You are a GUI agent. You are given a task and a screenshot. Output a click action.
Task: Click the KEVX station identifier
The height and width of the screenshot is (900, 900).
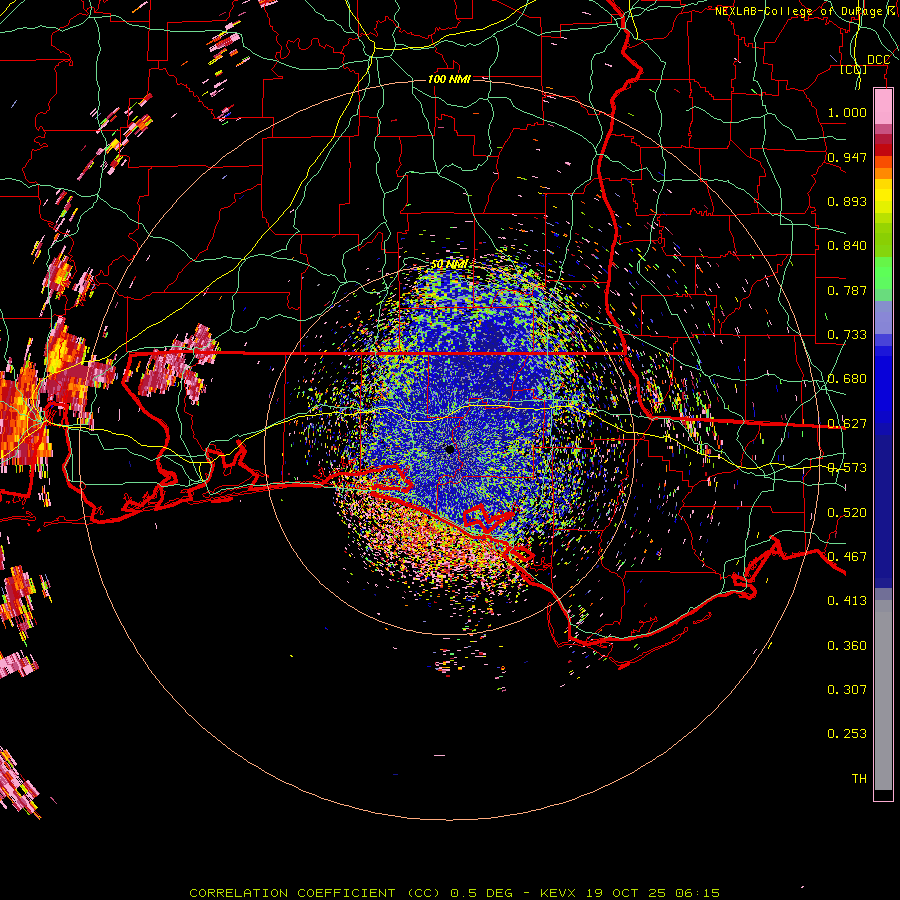tap(559, 893)
